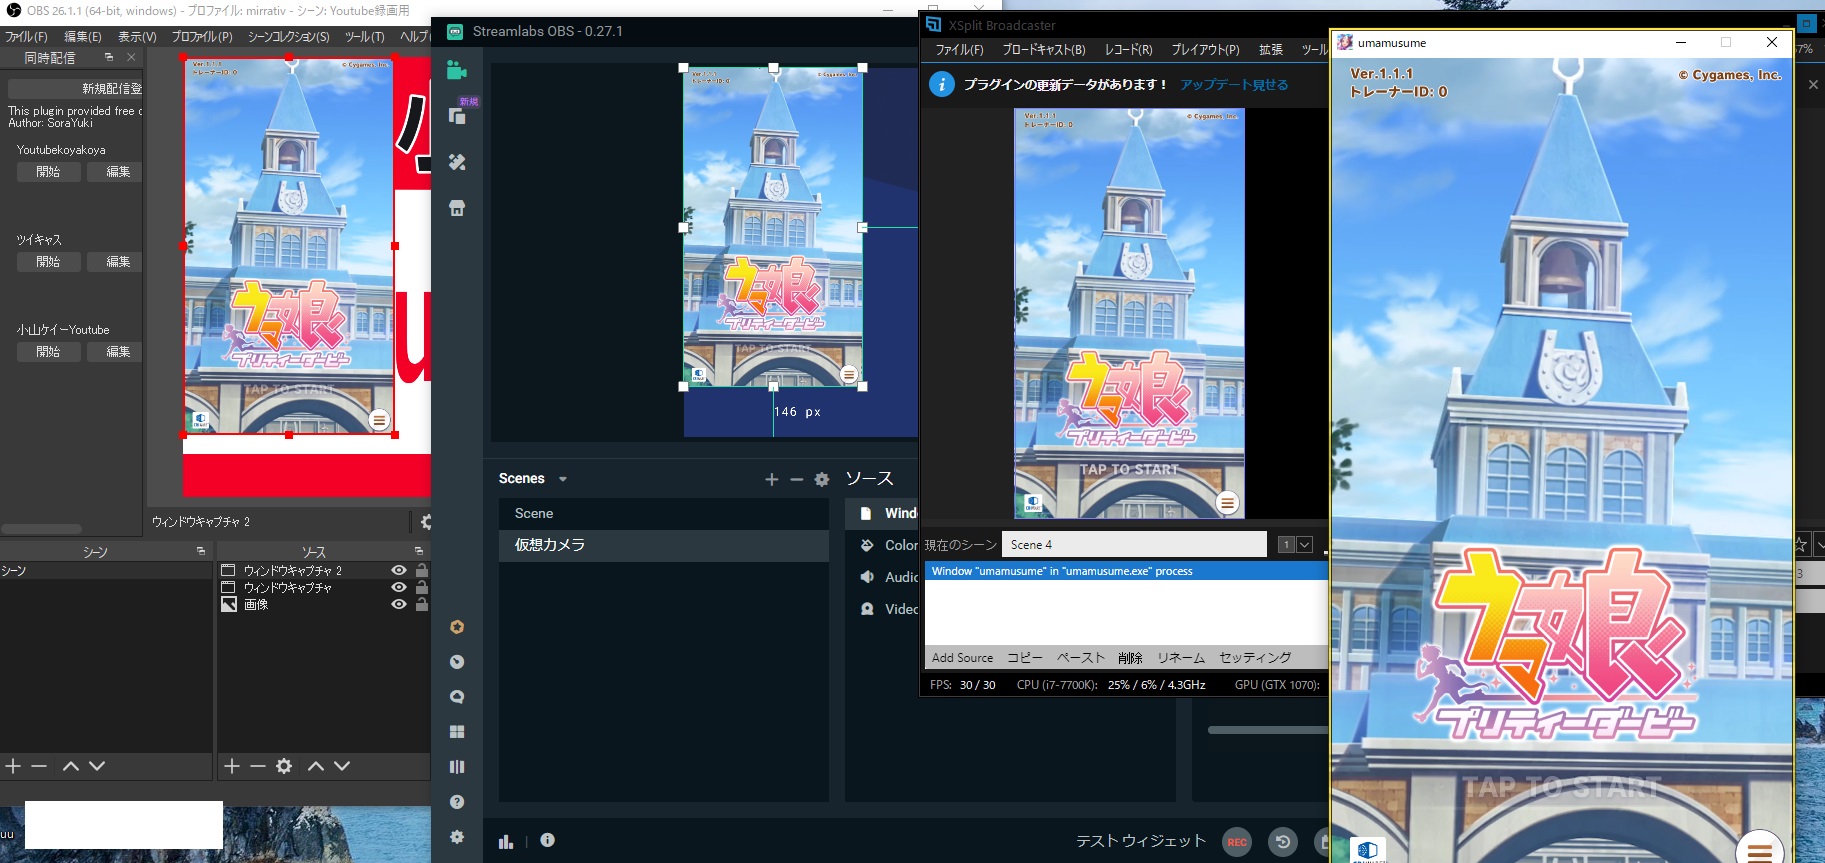Screen dimensions: 1825x863
Task: Pop out the OBS ソース dock
Action: tap(419, 551)
